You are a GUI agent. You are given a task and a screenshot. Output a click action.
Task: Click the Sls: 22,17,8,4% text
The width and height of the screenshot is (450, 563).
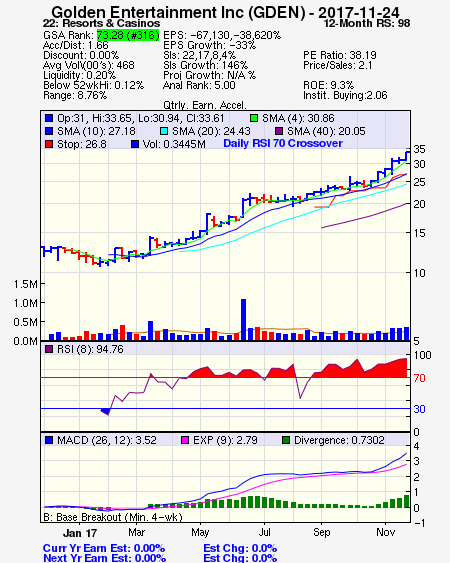[199, 55]
